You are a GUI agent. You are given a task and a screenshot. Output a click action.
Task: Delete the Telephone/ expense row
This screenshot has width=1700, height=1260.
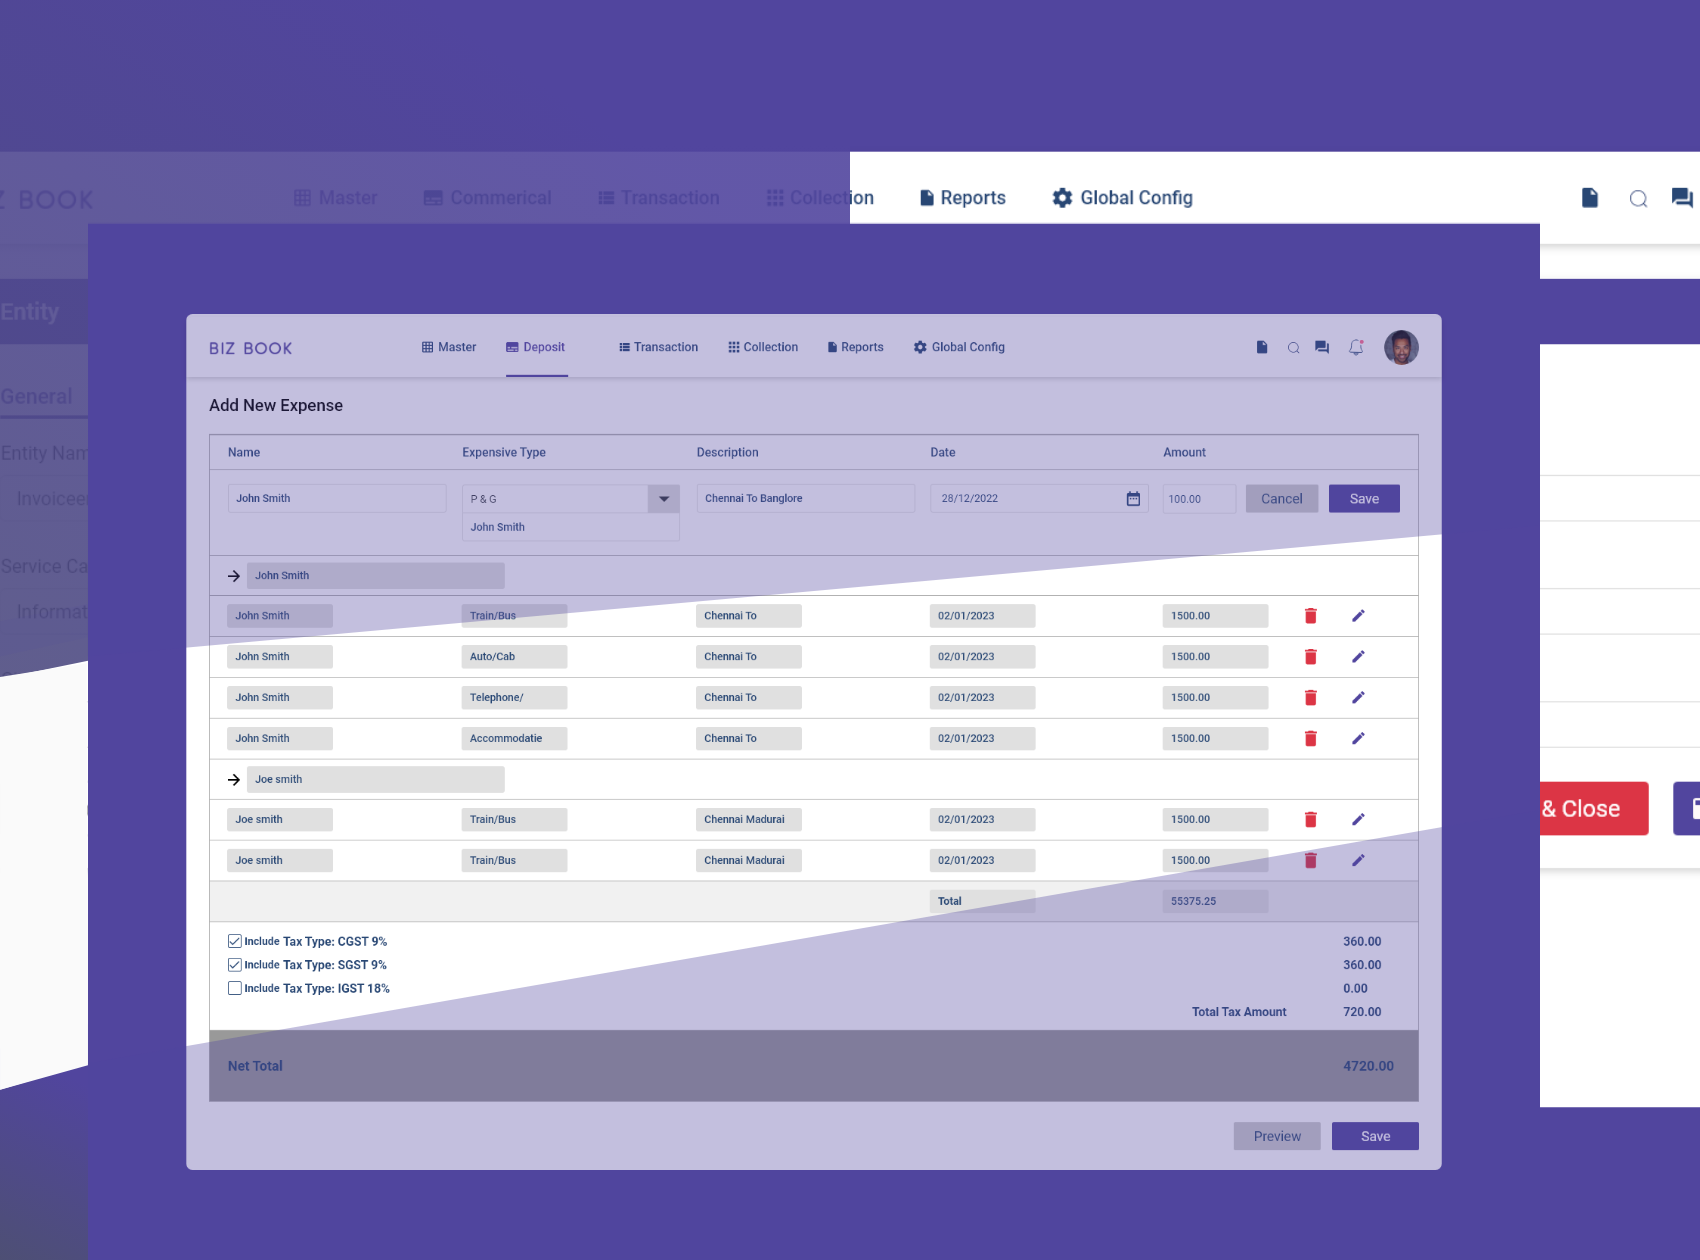click(1310, 698)
